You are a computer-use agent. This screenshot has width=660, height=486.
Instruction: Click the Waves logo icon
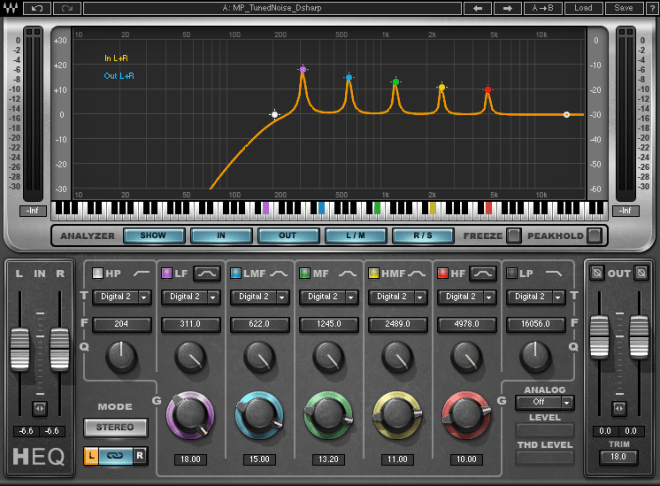[11, 8]
